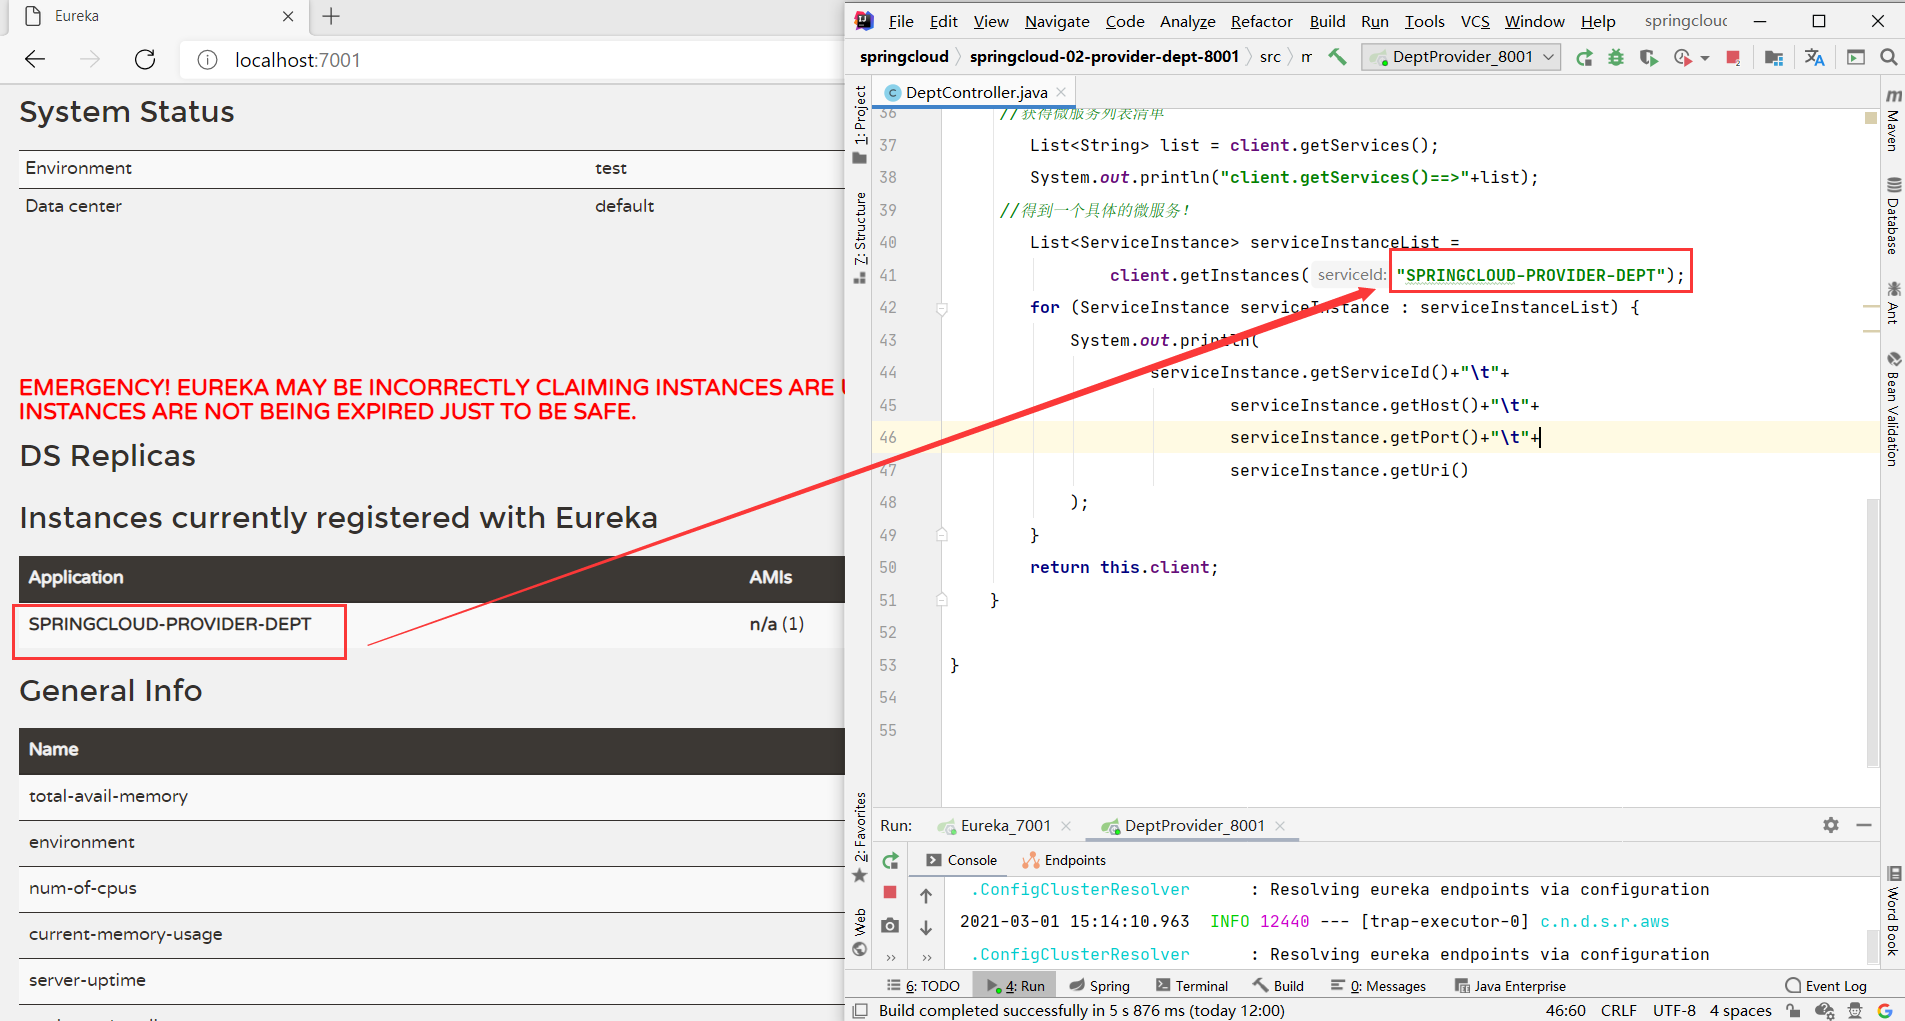
Task: Open the DeptProvider_8001 run configuration dropdown
Action: [1461, 57]
